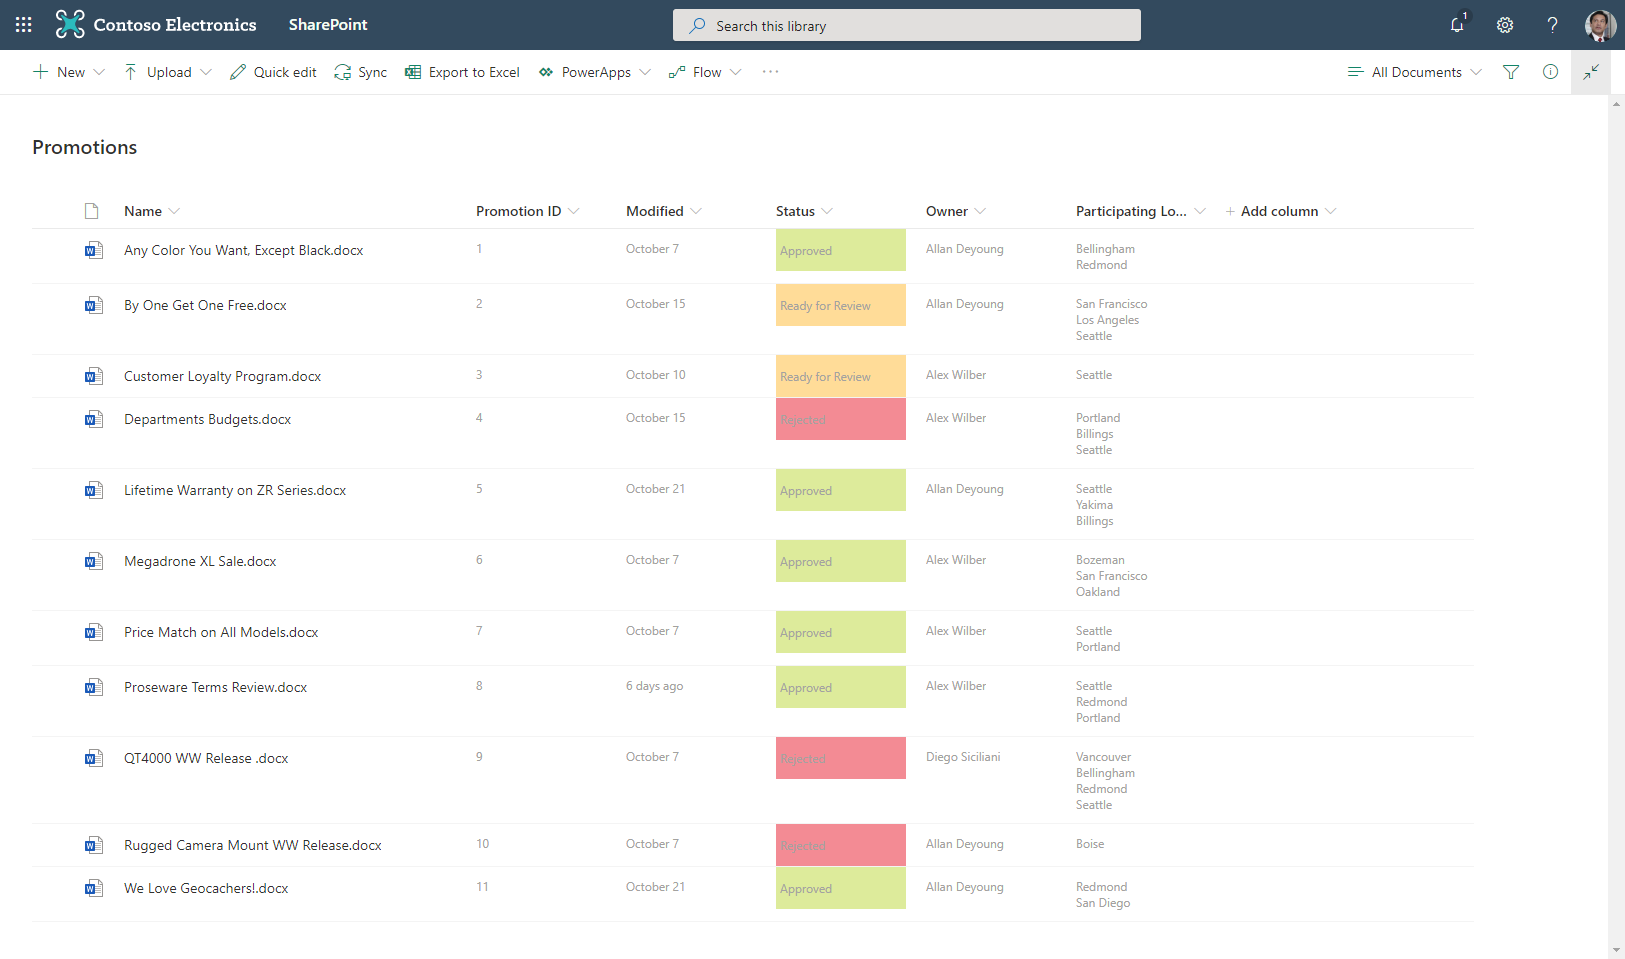Open Megadrone XL Sale.docx document
Viewport: 1625px width, 959px height.
point(200,561)
